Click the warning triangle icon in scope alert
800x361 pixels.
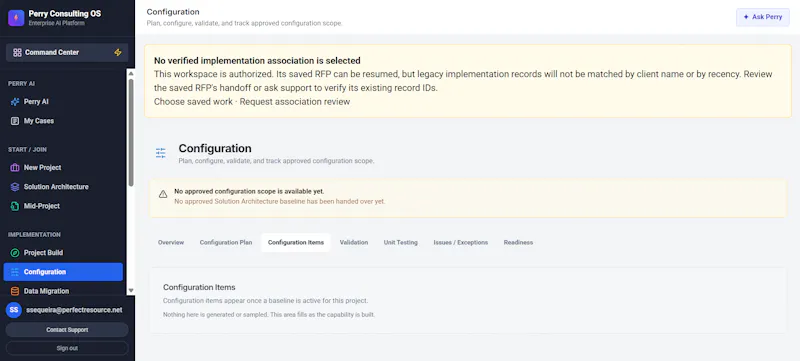click(x=163, y=194)
